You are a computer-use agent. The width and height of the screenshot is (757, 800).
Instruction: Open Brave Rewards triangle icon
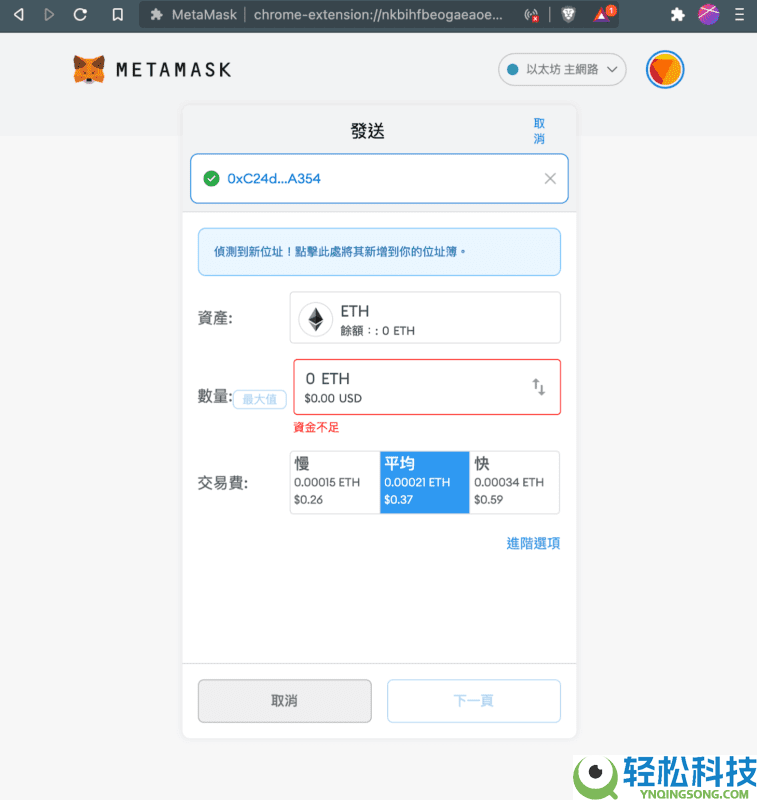point(604,14)
